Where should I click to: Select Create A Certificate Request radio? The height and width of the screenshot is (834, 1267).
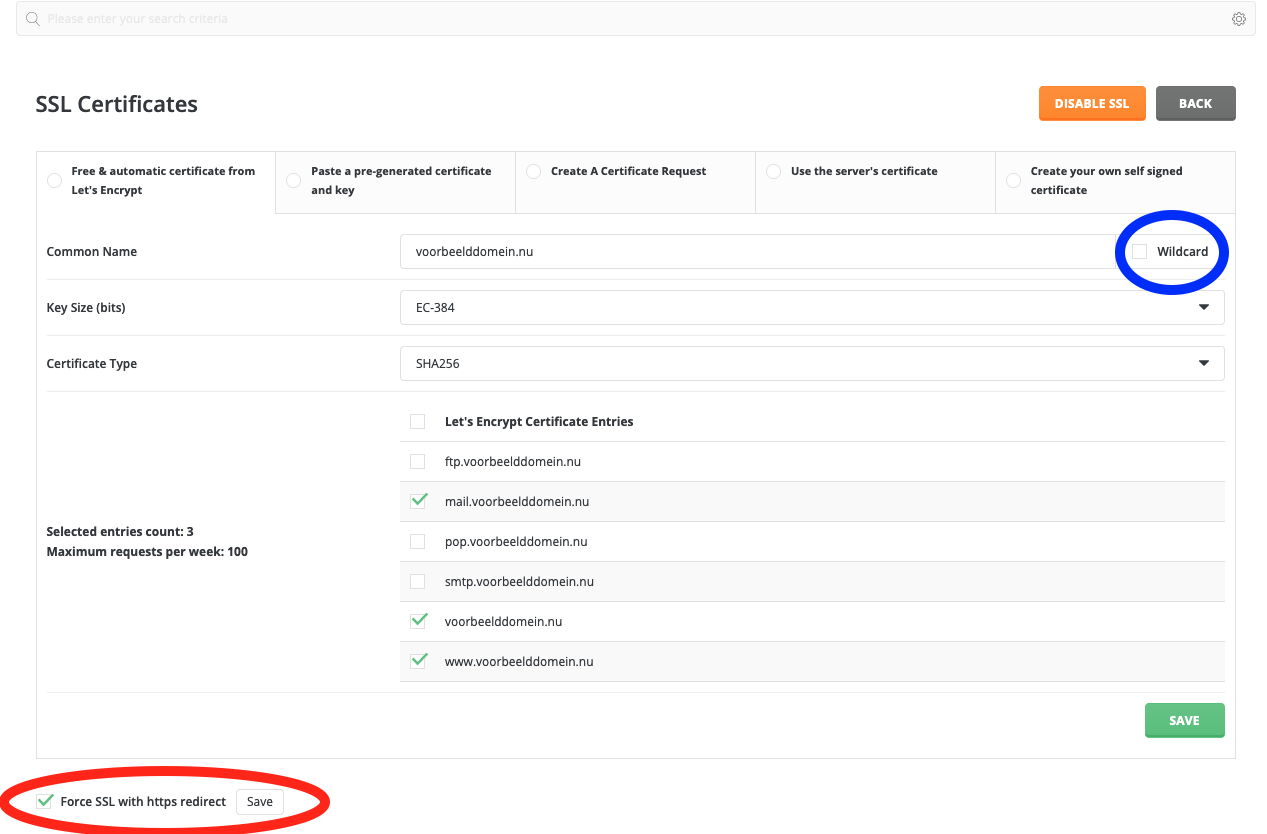[x=533, y=171]
